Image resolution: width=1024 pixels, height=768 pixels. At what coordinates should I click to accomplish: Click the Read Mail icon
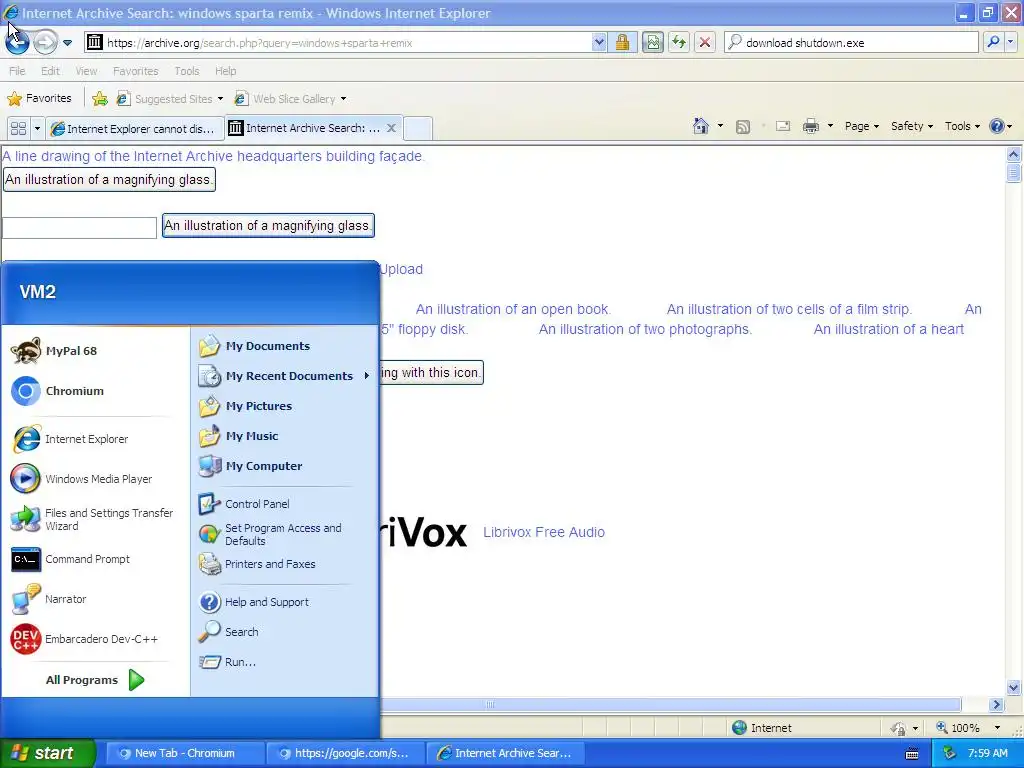point(782,126)
